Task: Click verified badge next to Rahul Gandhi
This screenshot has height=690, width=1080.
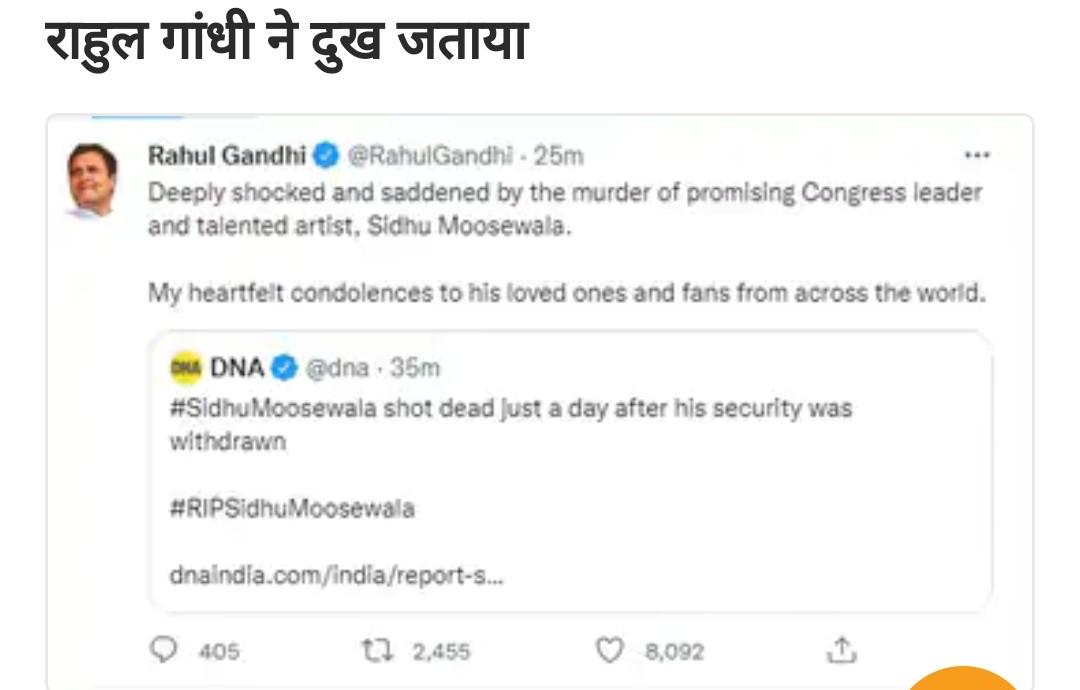Action: click(x=325, y=155)
